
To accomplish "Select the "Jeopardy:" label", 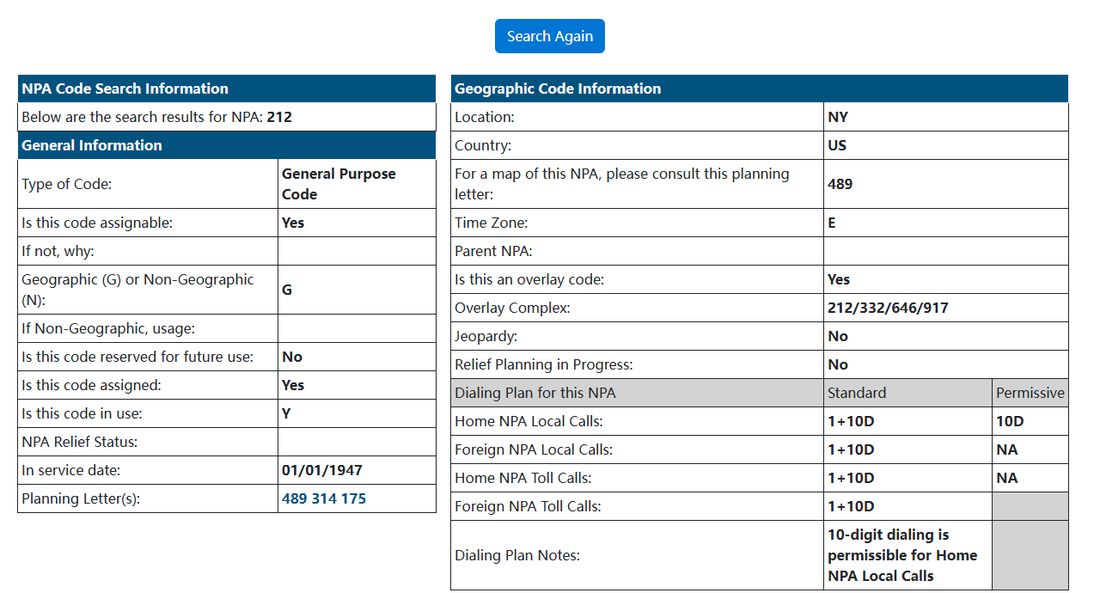I will pos(485,336).
